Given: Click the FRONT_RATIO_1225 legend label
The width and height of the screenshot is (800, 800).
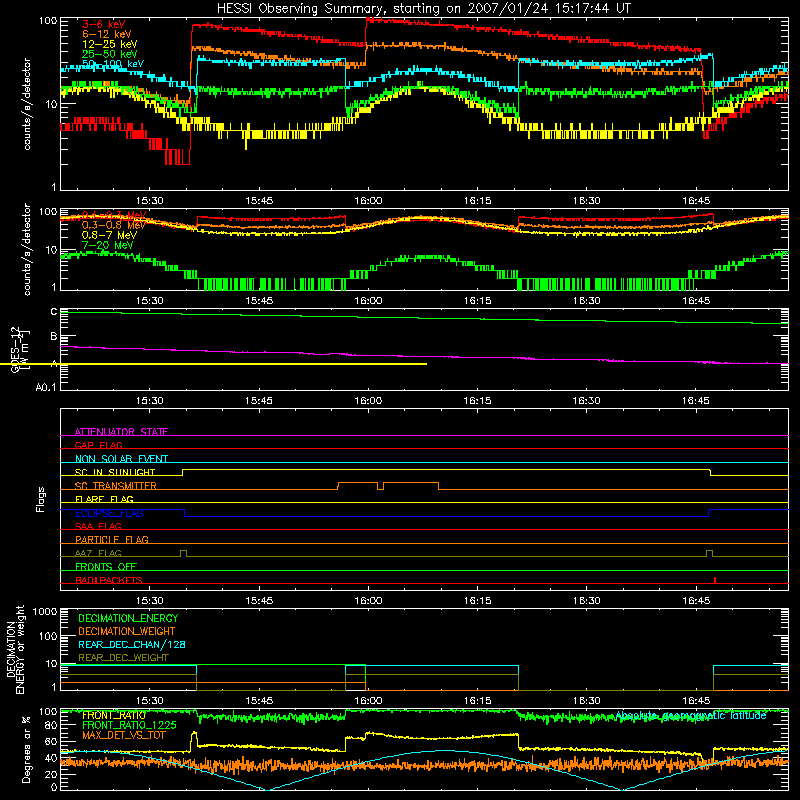Looking at the screenshot, I should pos(129,725).
